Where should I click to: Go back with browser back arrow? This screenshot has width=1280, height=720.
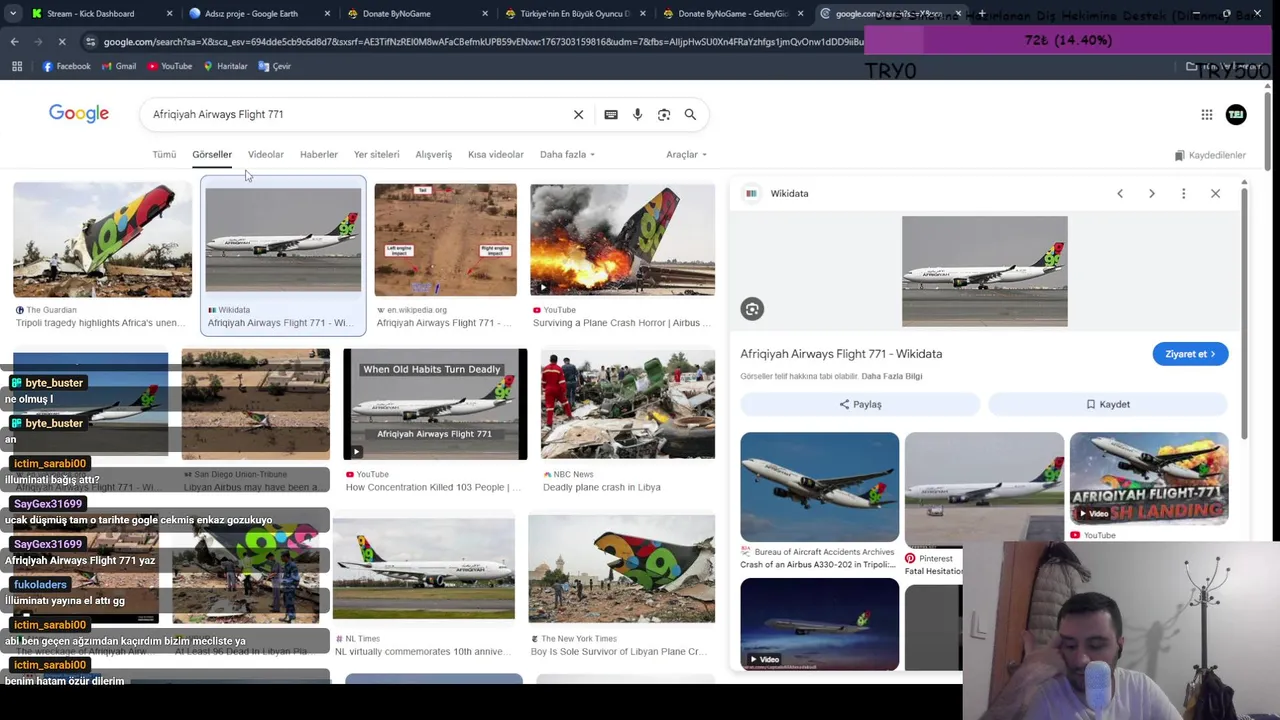tap(14, 41)
